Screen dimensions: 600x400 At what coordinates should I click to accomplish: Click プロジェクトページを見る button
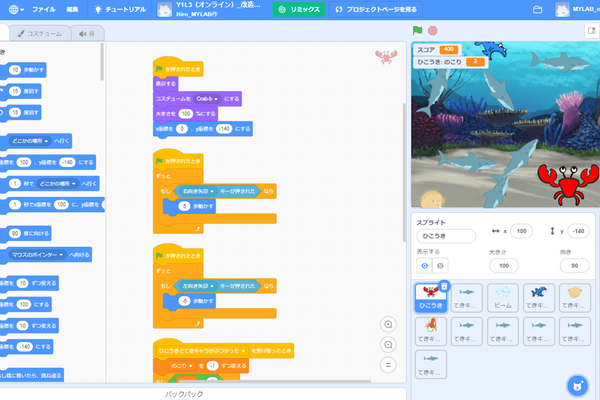pyautogui.click(x=376, y=10)
